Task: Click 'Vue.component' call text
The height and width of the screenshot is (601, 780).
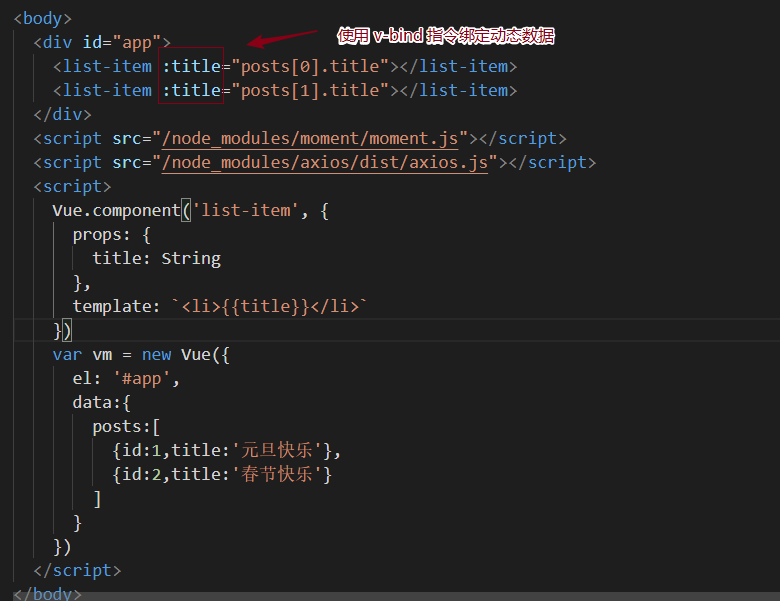Action: 116,210
